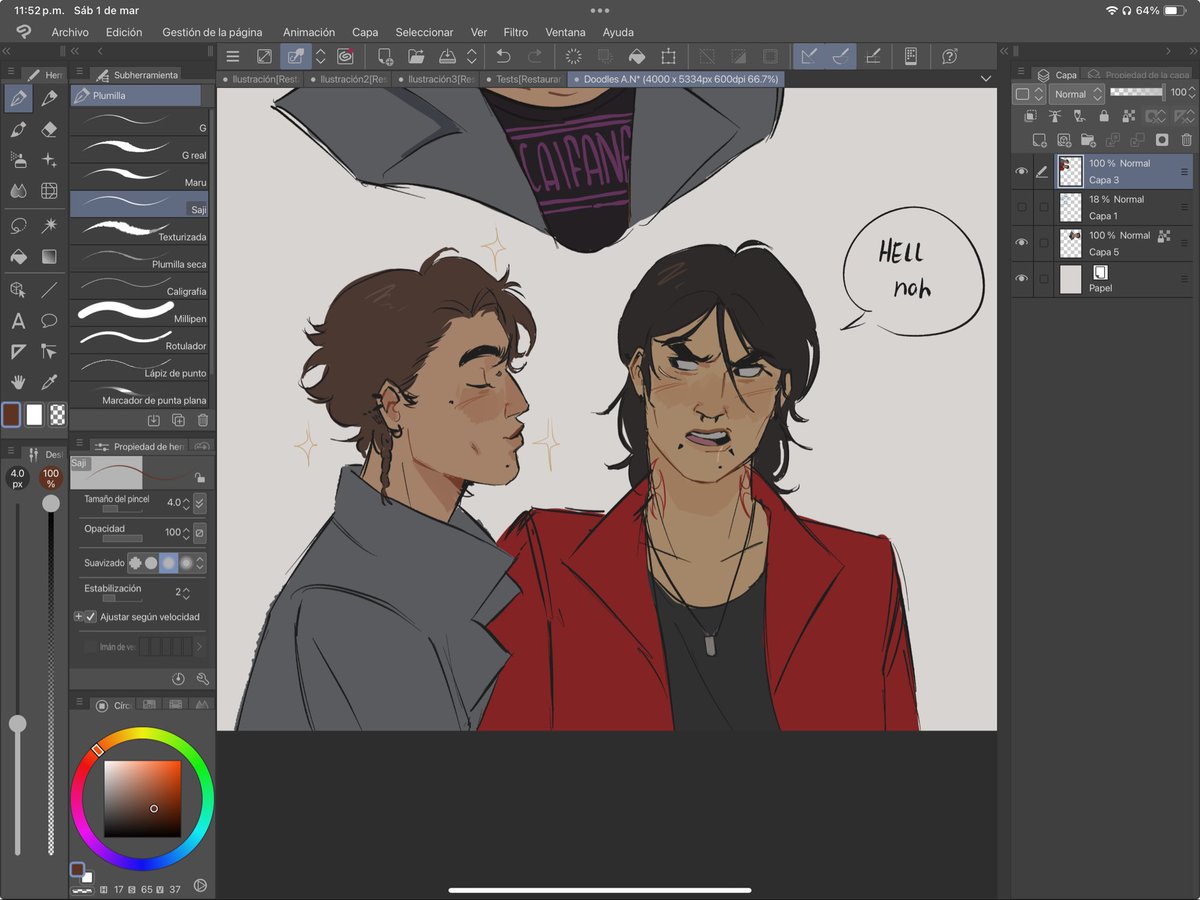The height and width of the screenshot is (900, 1200).
Task: Select the Balloon speech bubble tool
Action: coord(49,321)
